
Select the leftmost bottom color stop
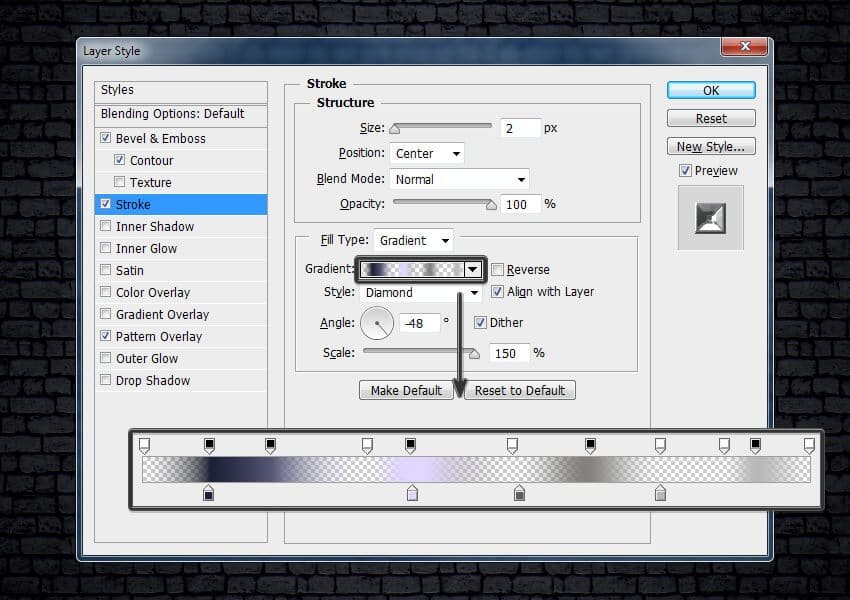pos(208,493)
